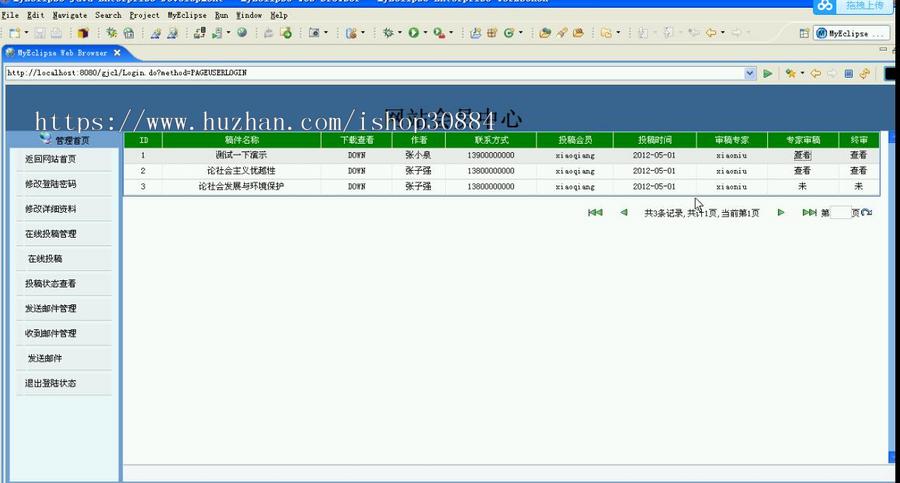Open the Help menu
900x483 pixels.
pos(278,16)
